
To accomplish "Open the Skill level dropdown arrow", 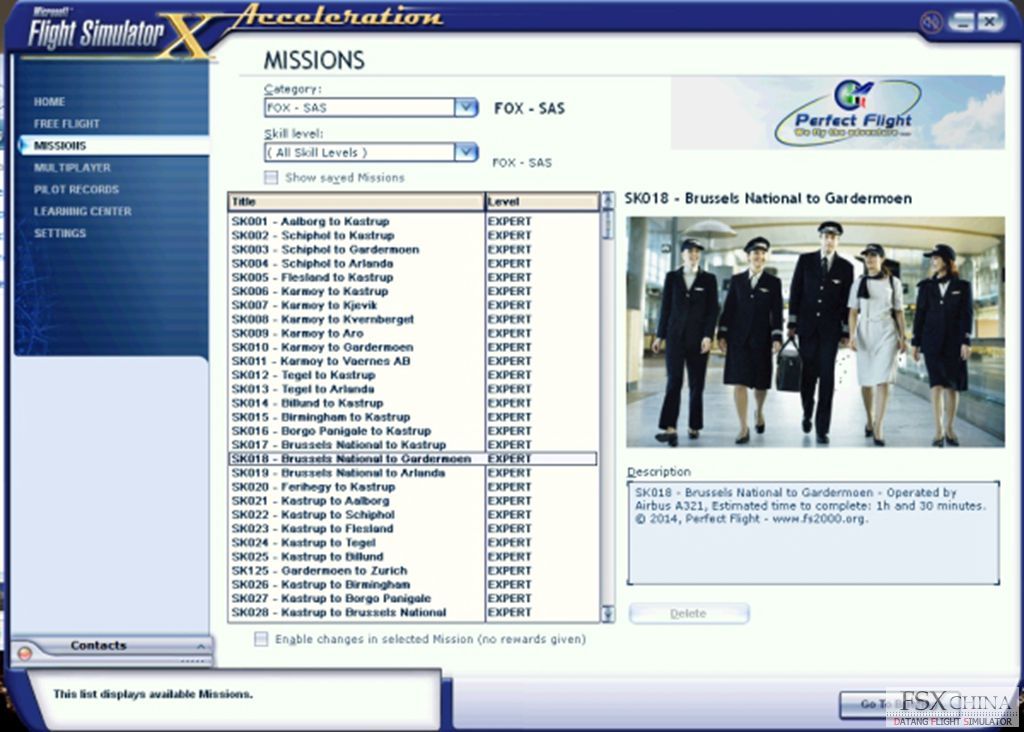I will [x=466, y=152].
